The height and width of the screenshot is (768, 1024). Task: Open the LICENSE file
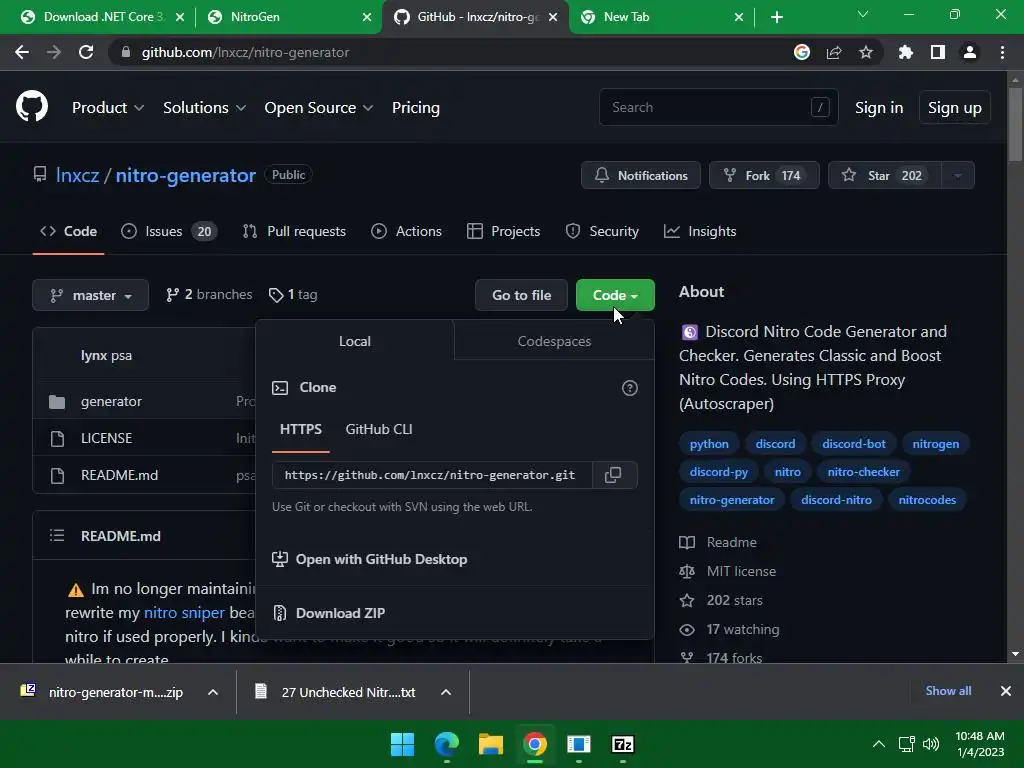point(106,438)
